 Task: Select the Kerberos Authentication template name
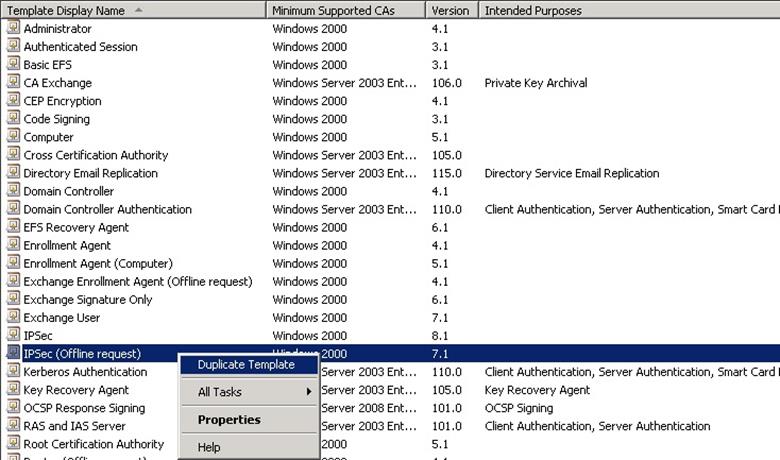pyautogui.click(x=85, y=372)
